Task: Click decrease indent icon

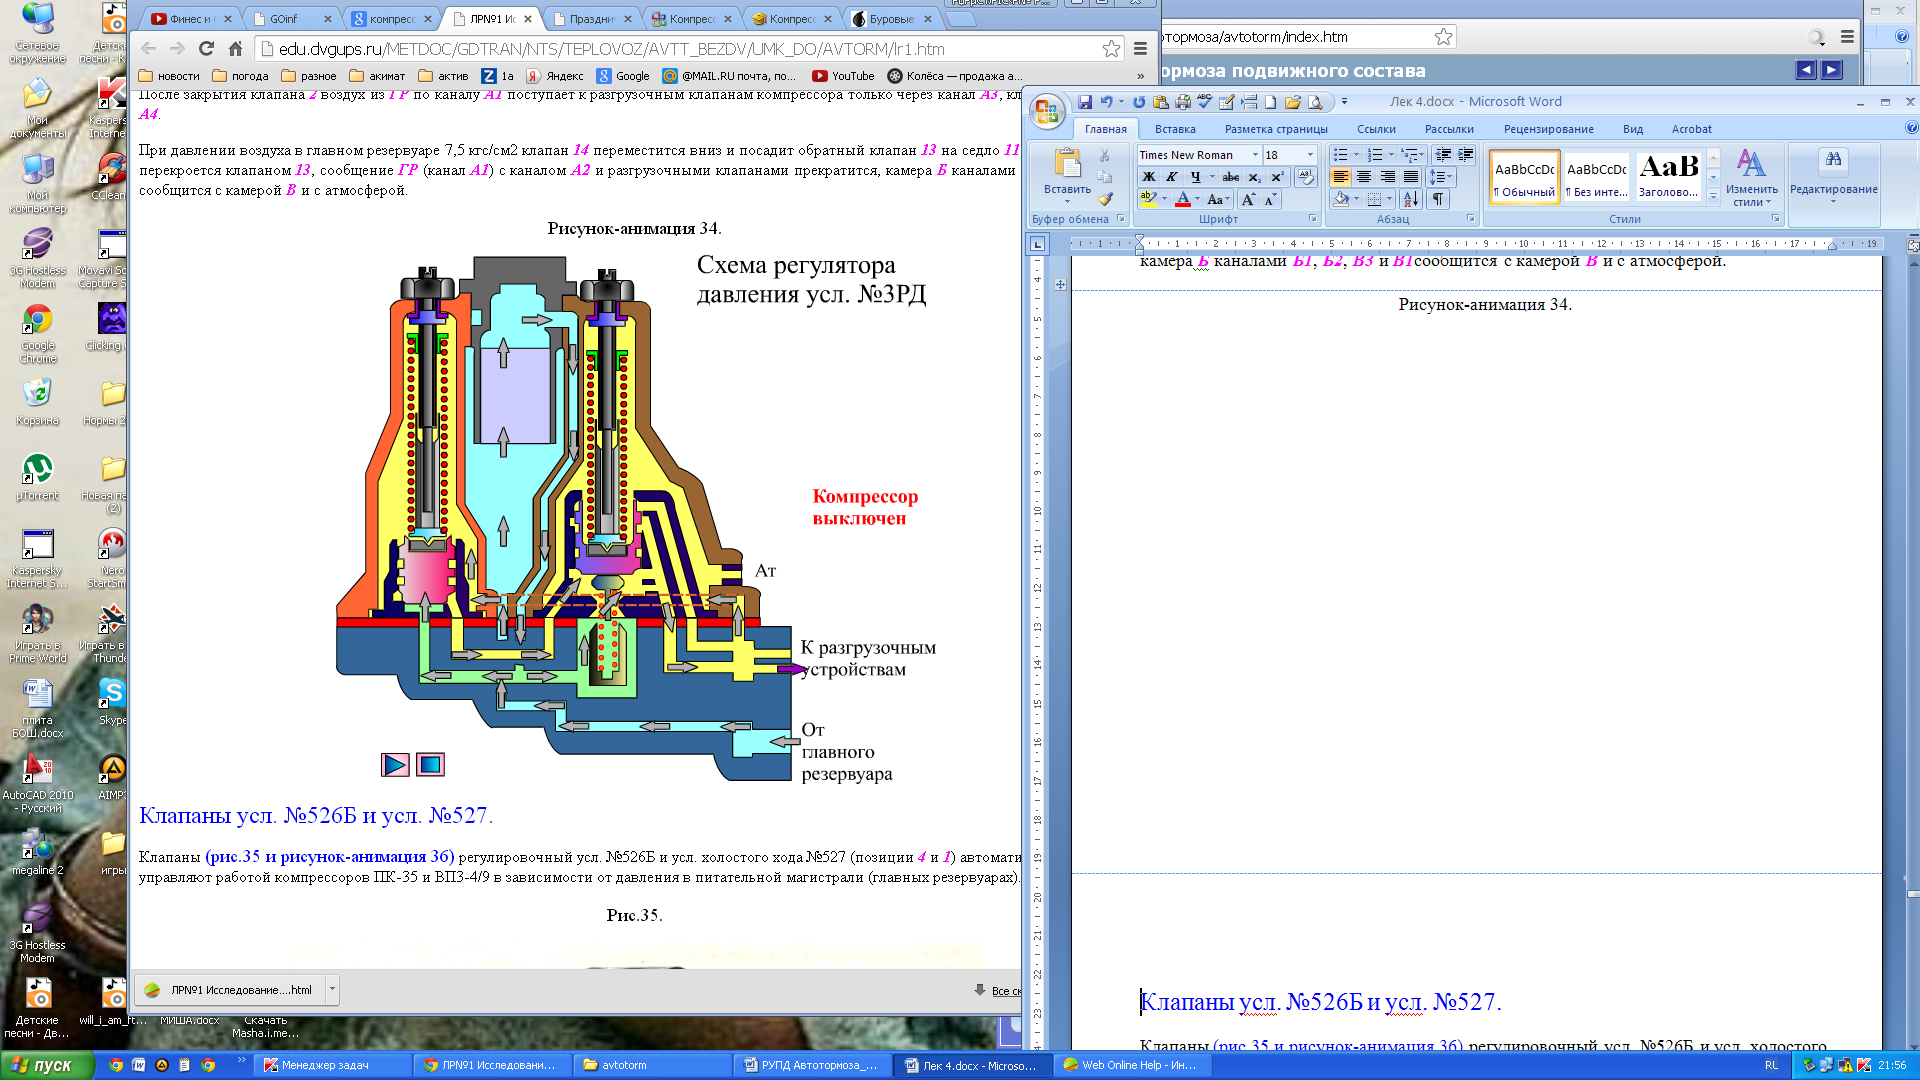Action: click(1443, 155)
